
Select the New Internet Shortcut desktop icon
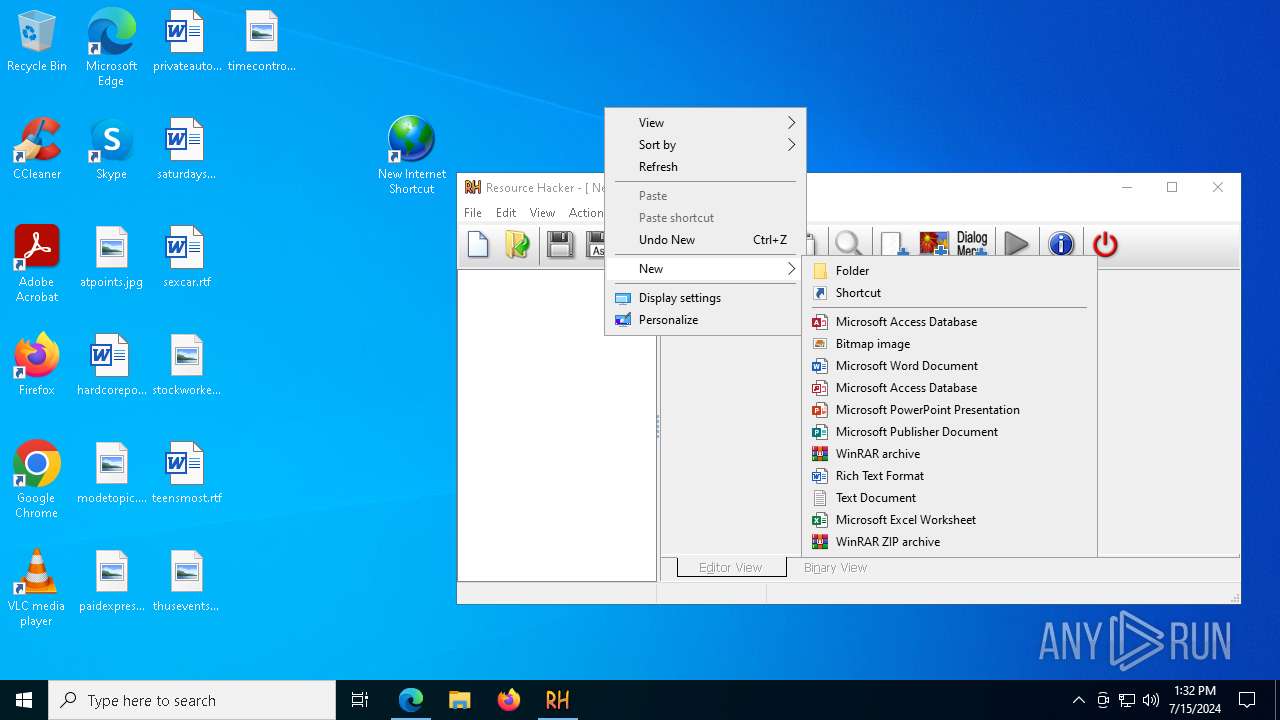pyautogui.click(x=411, y=156)
